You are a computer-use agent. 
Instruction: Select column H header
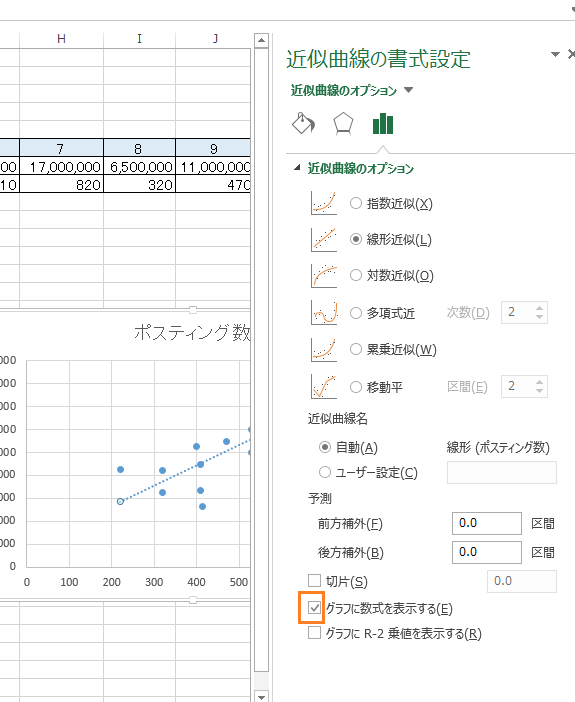pos(61,39)
